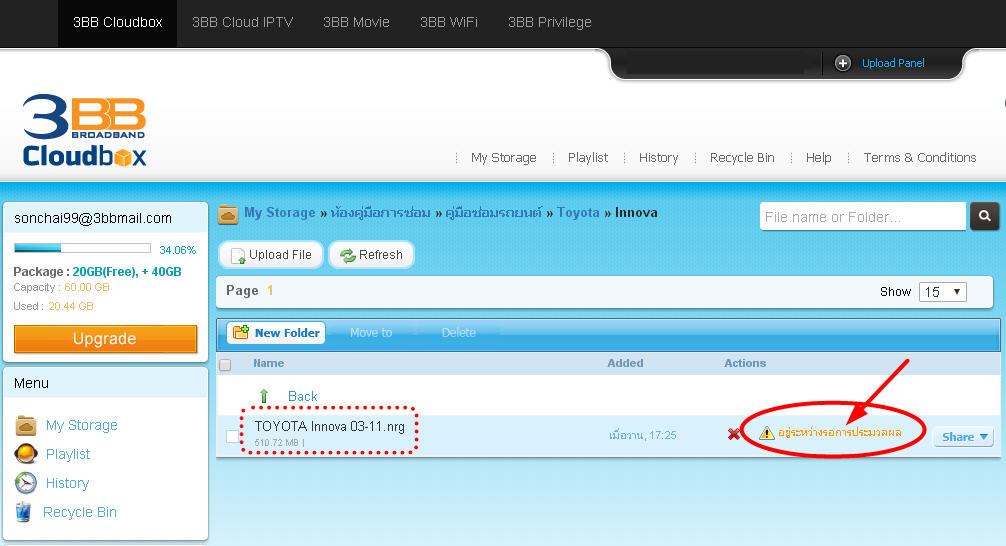
Task: Click the Move to toolbar action
Action: click(x=371, y=332)
